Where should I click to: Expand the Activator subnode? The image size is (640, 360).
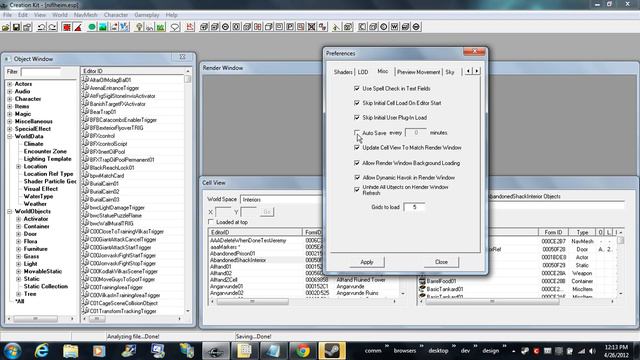coord(18,219)
